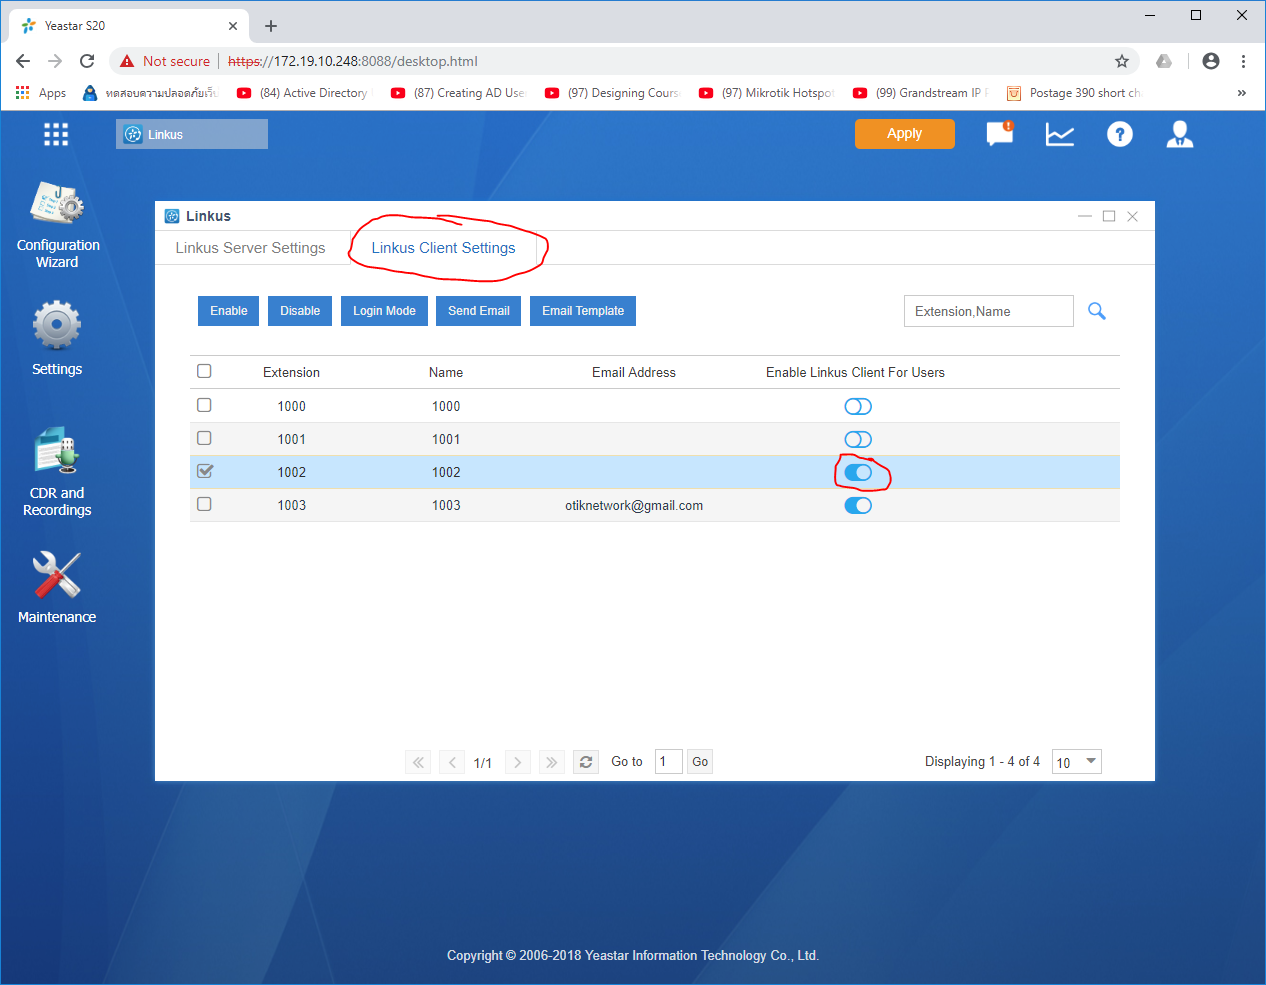Image resolution: width=1266 pixels, height=985 pixels.
Task: Check the checkbox for extension 1001
Action: (x=204, y=438)
